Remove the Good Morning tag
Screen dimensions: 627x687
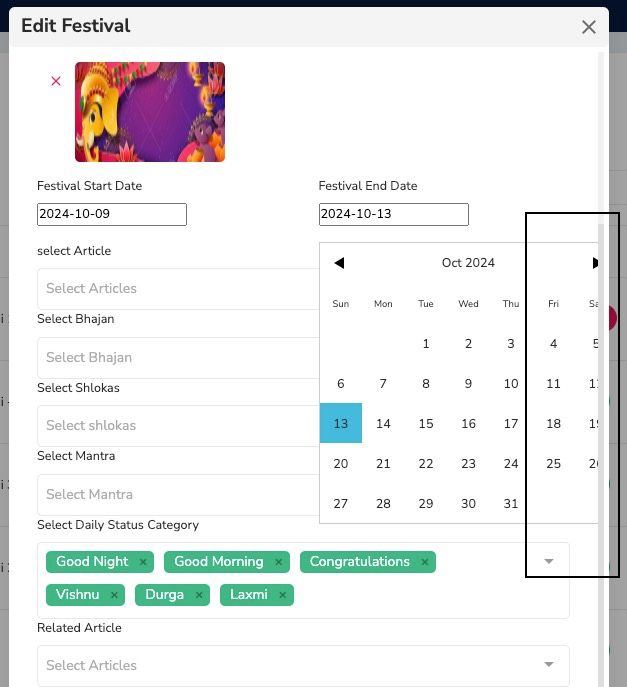(x=279, y=562)
